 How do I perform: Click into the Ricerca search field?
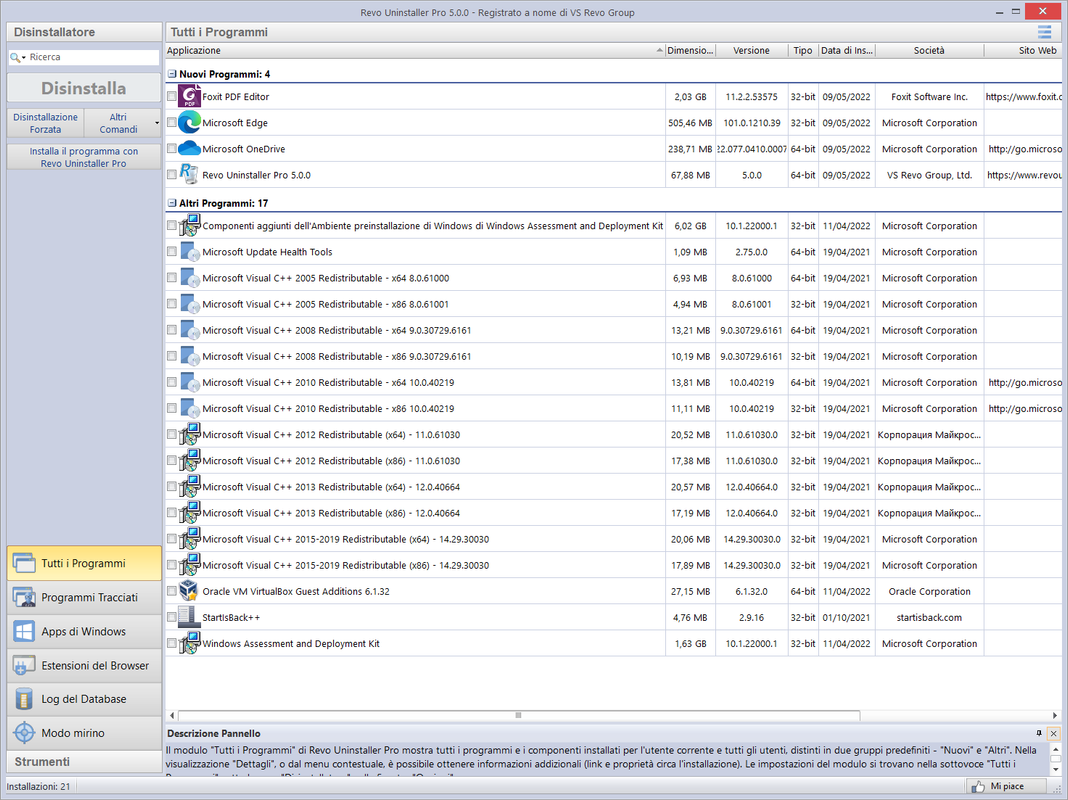(93, 57)
